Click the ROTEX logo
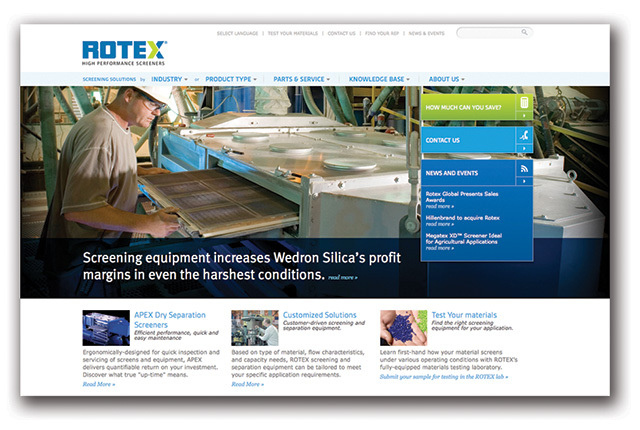Viewport: 640px width, 430px height. [124, 52]
